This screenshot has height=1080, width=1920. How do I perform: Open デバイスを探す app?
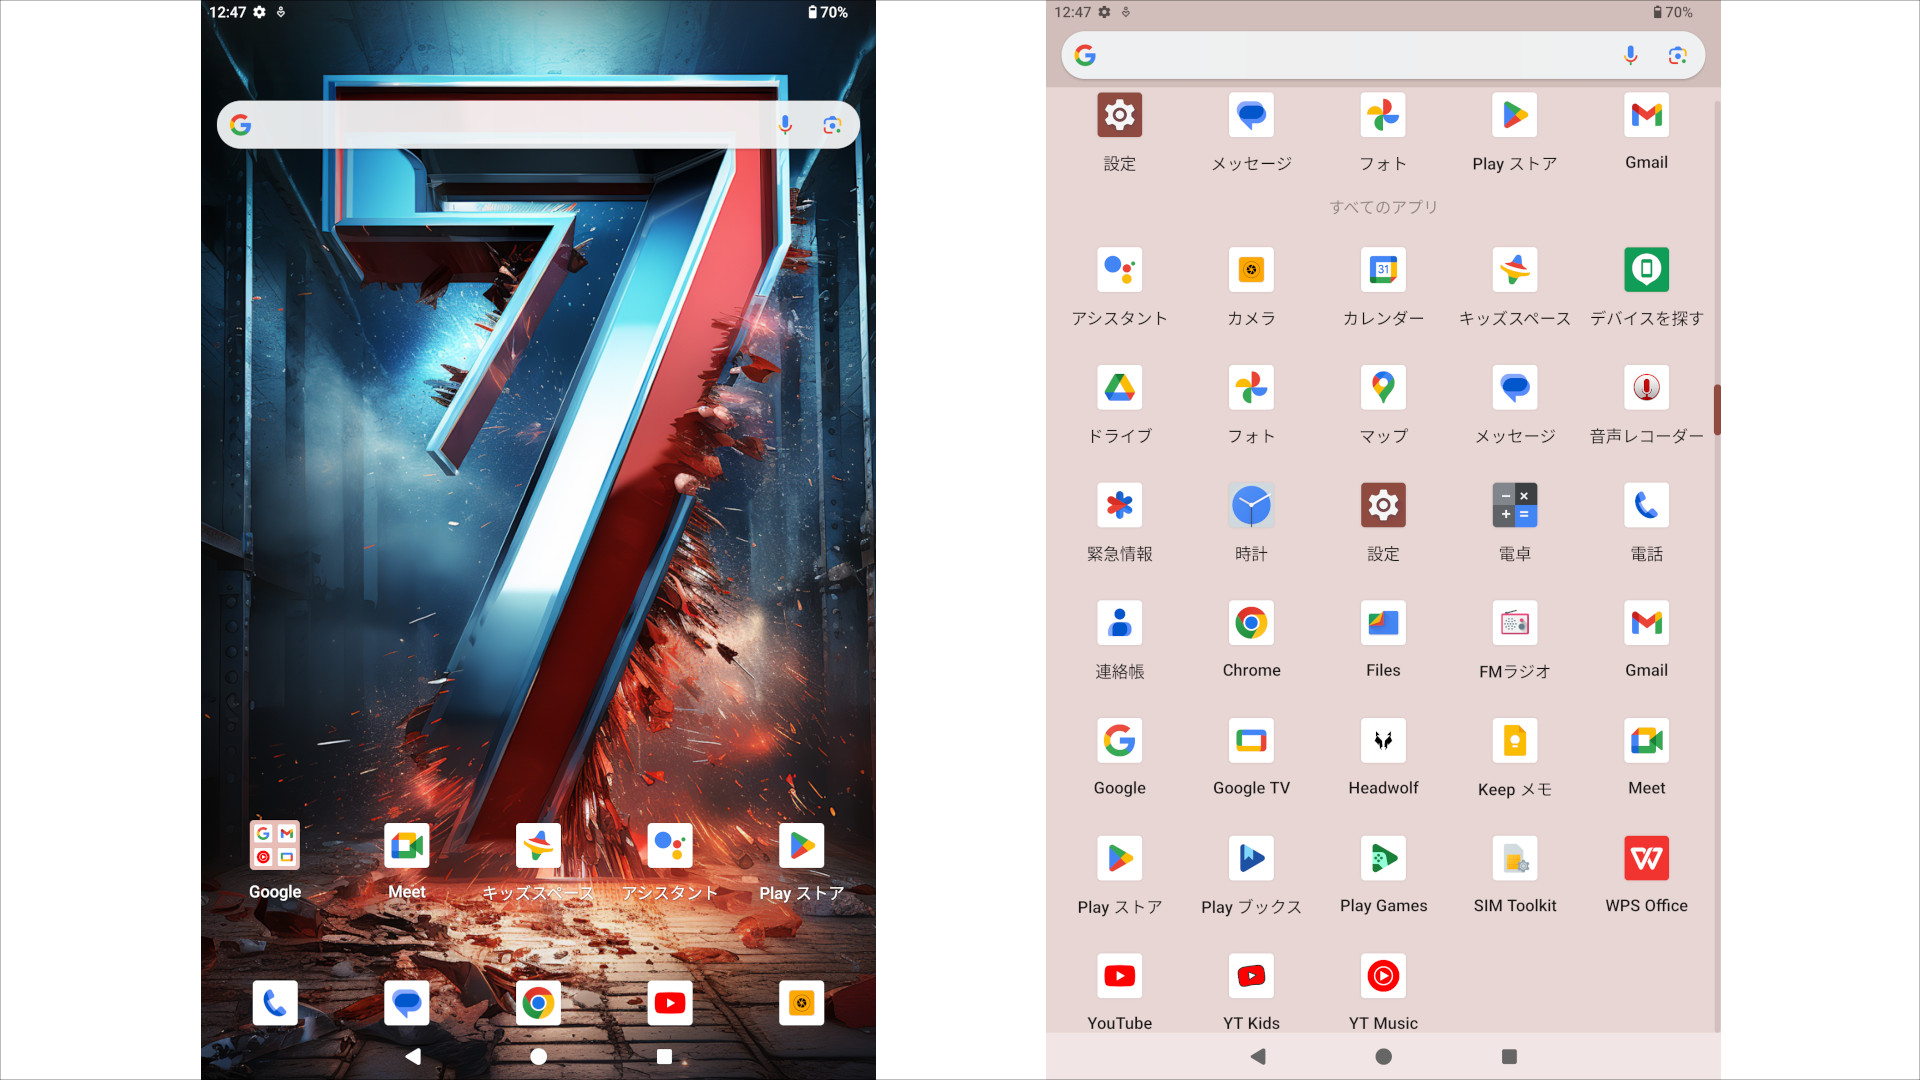pyautogui.click(x=1646, y=270)
